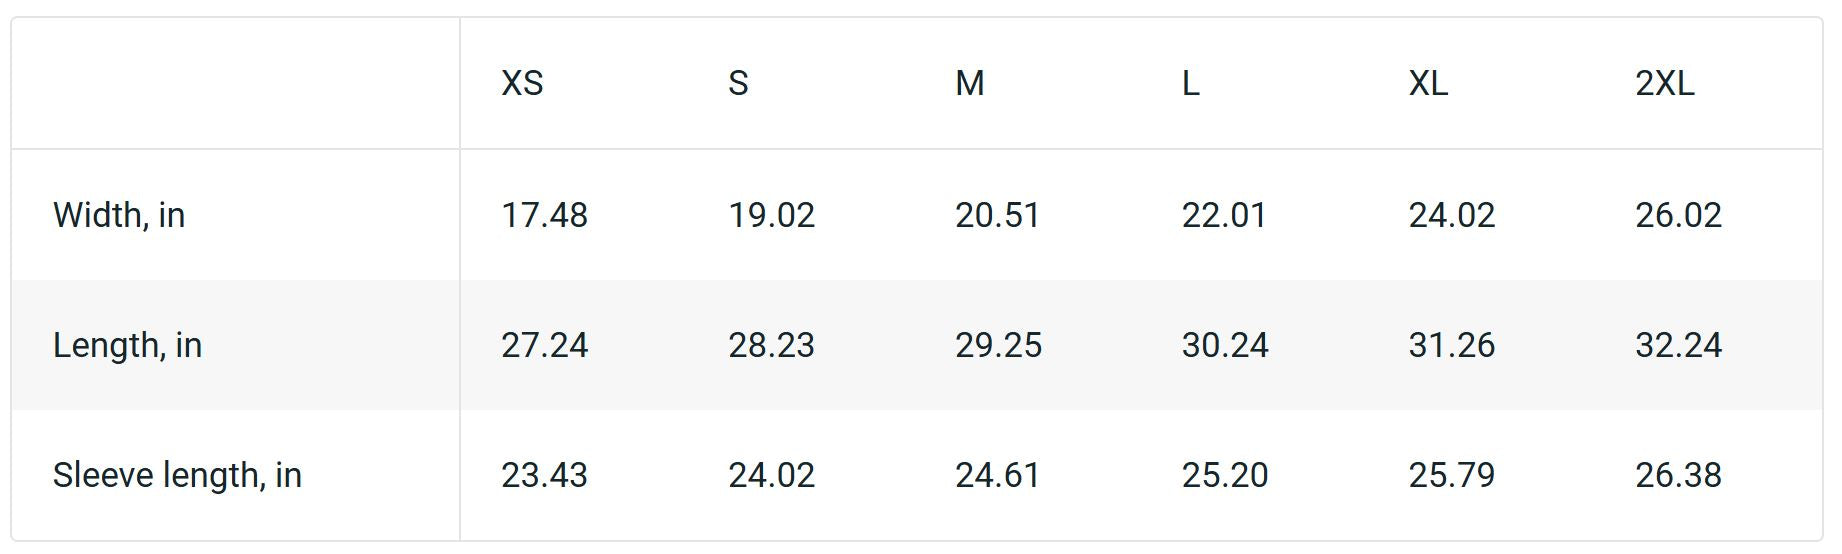Click the 2XL width value 26.02
Viewport: 1842px width, 554px height.
pos(1678,215)
